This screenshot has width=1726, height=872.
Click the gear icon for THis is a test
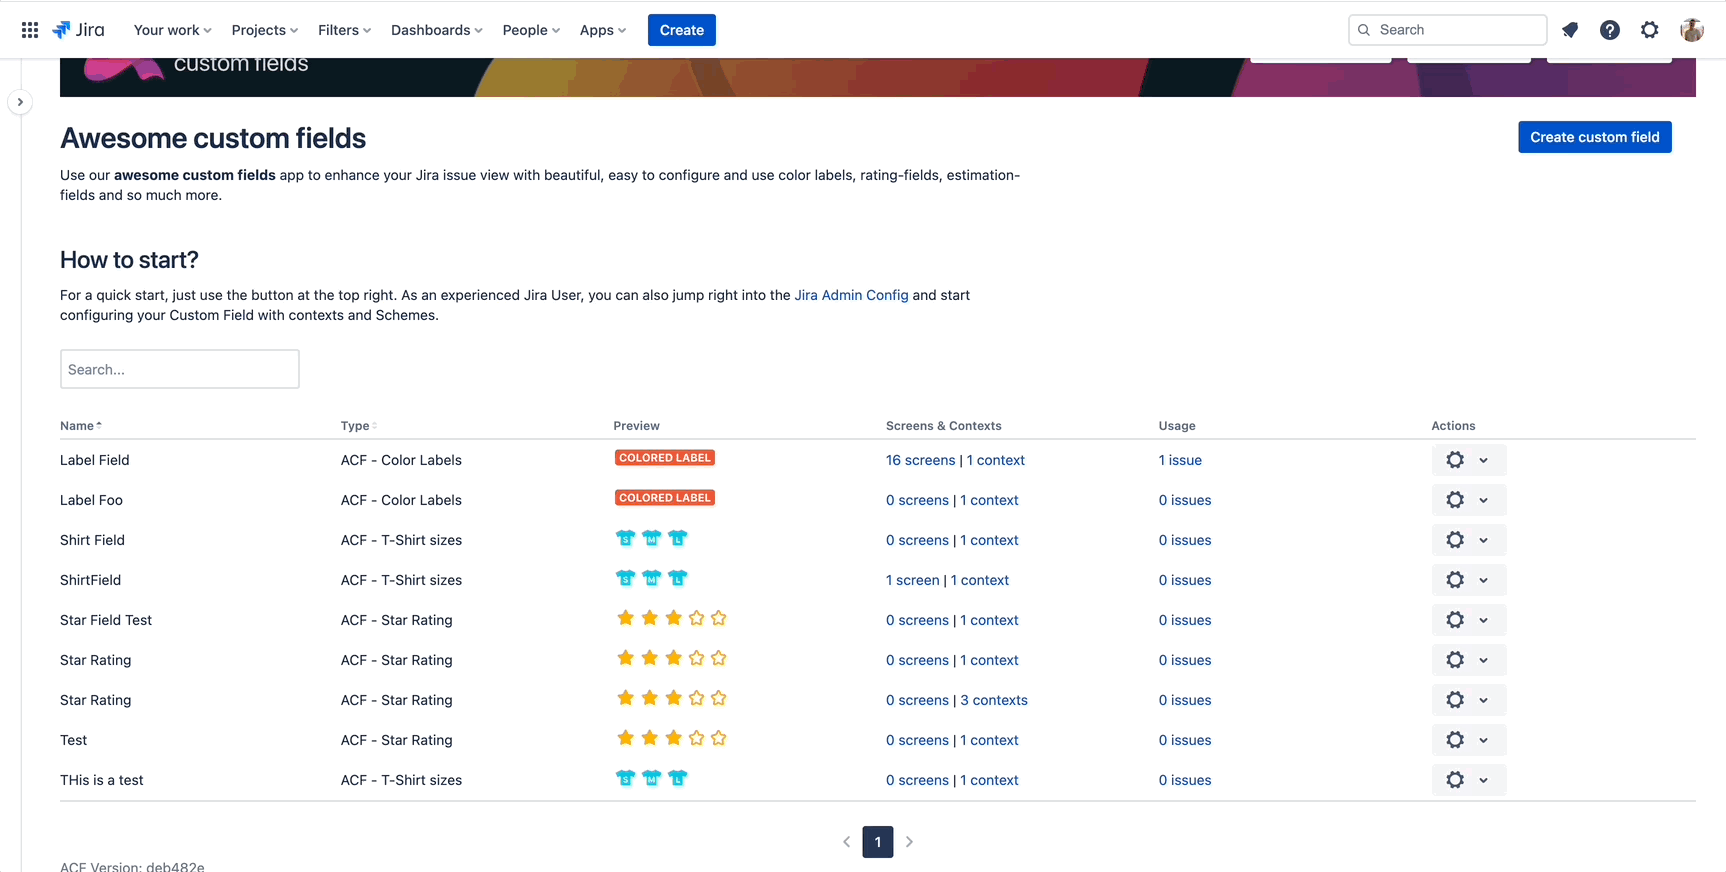tap(1455, 780)
